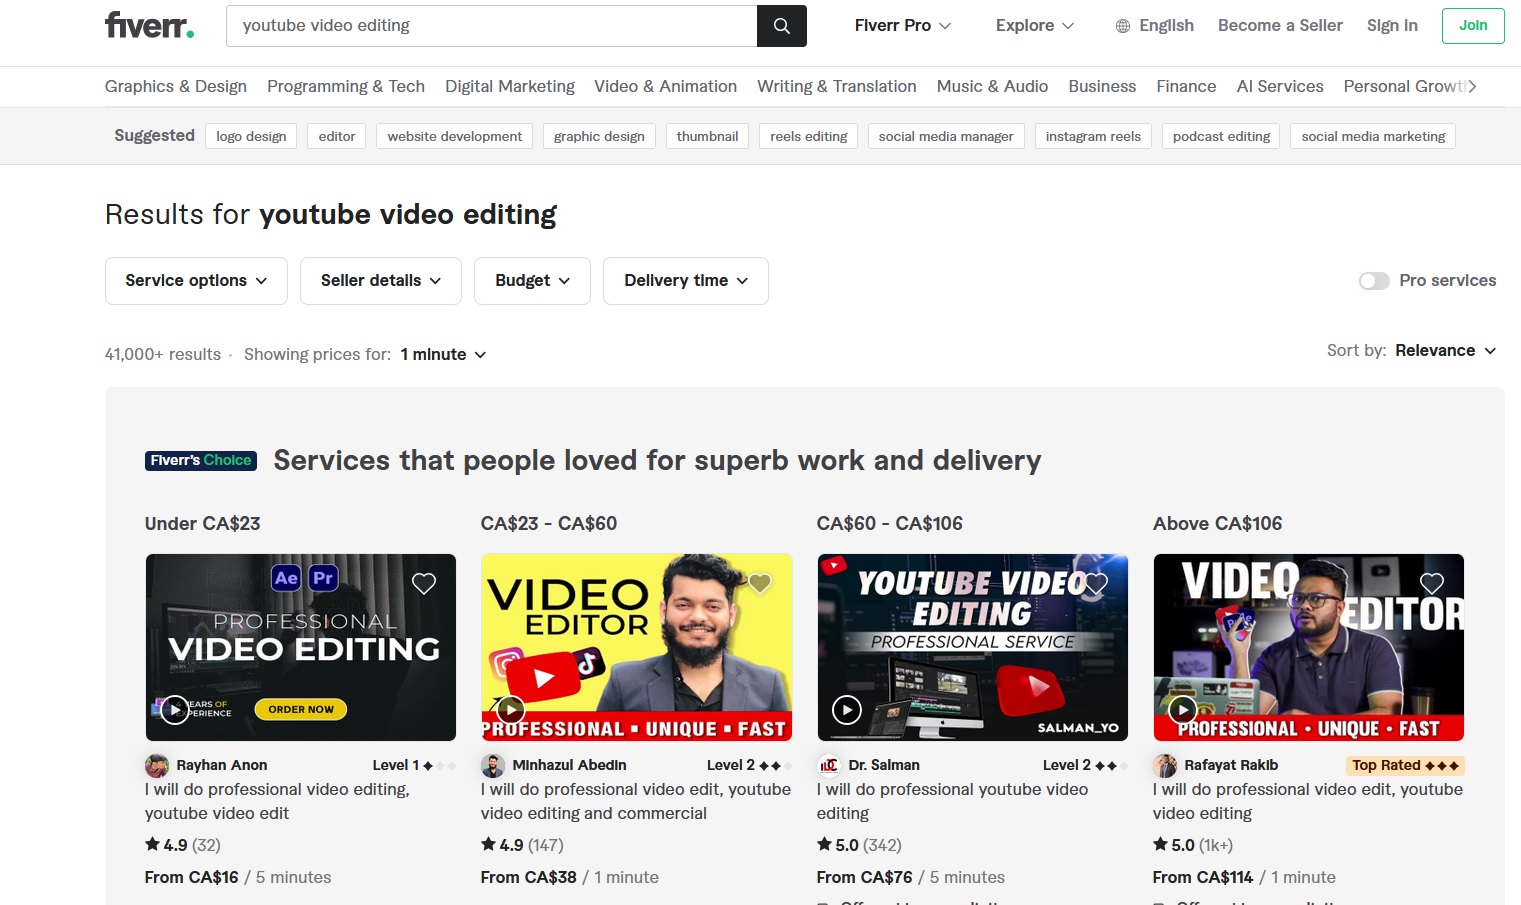Open the Sort by Relevance dropdown
The height and width of the screenshot is (905, 1521).
coord(1446,351)
